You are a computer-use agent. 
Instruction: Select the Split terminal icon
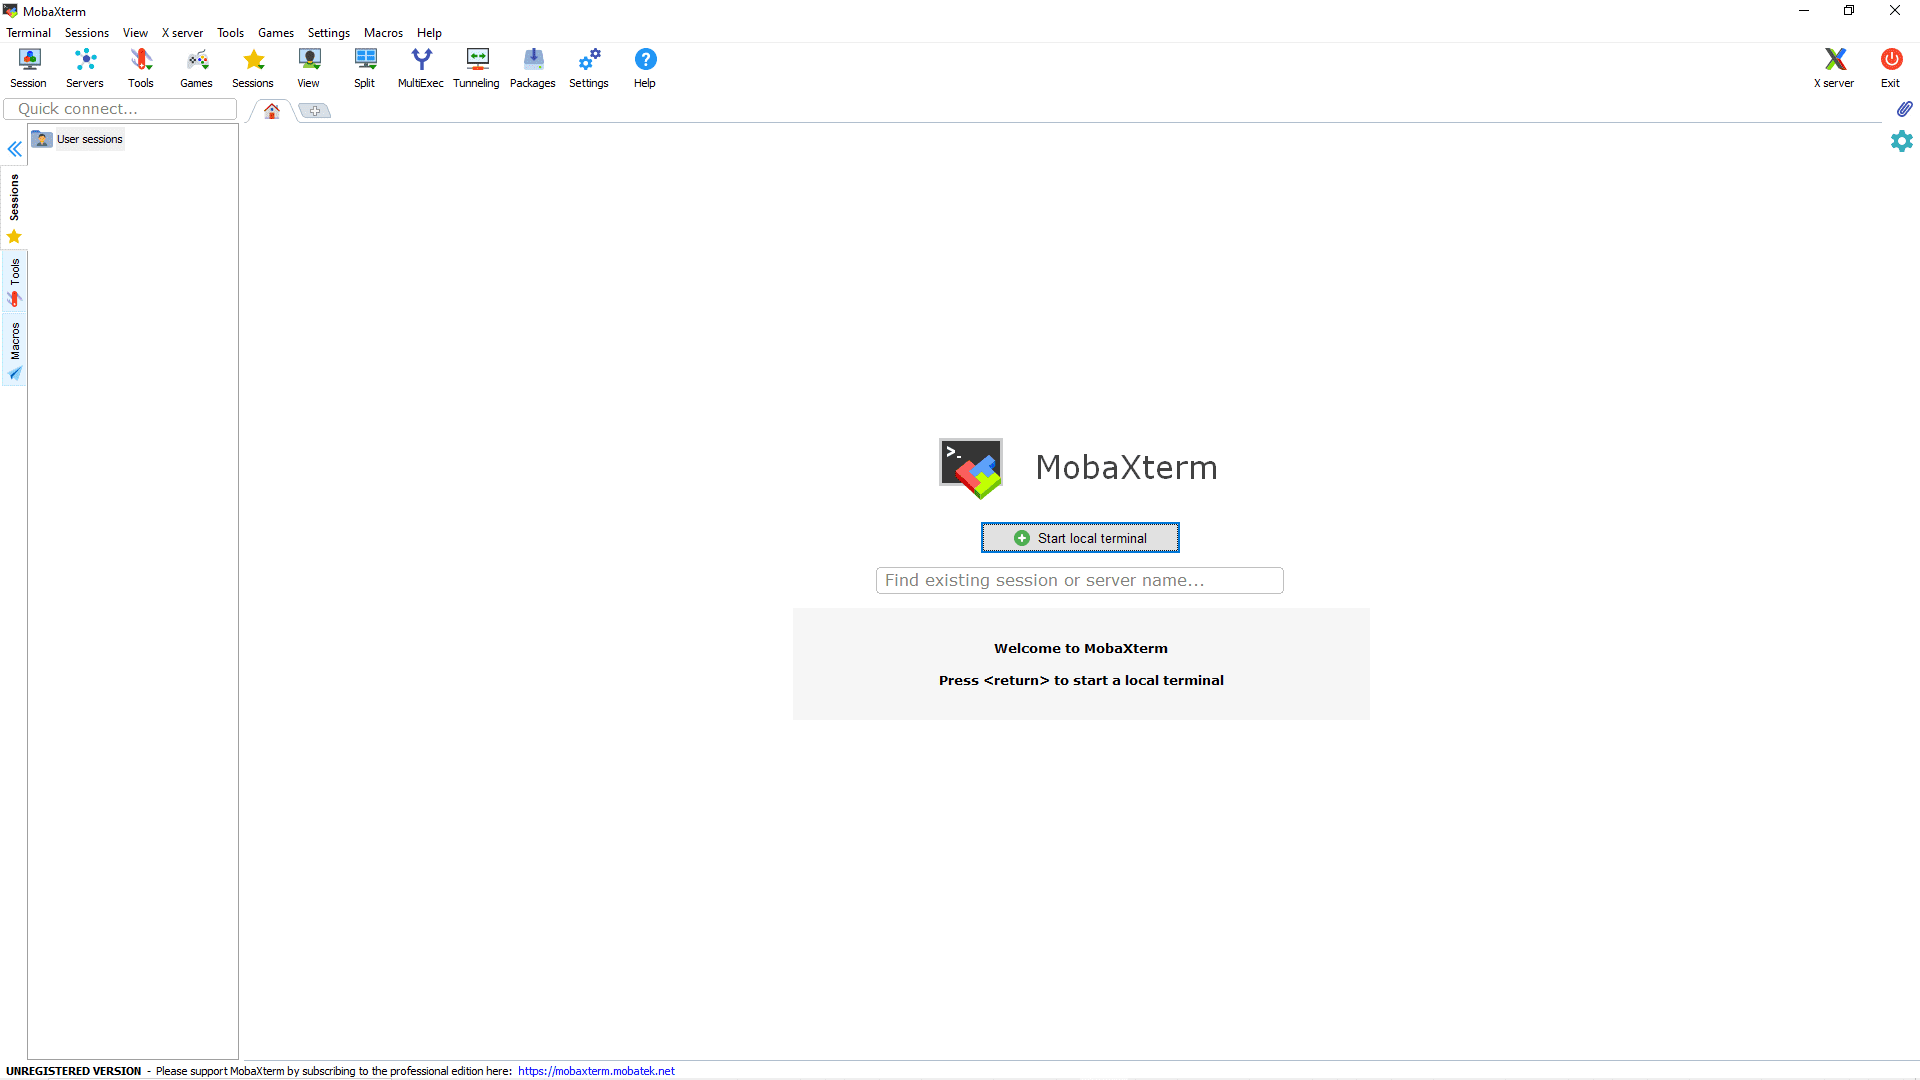(365, 68)
